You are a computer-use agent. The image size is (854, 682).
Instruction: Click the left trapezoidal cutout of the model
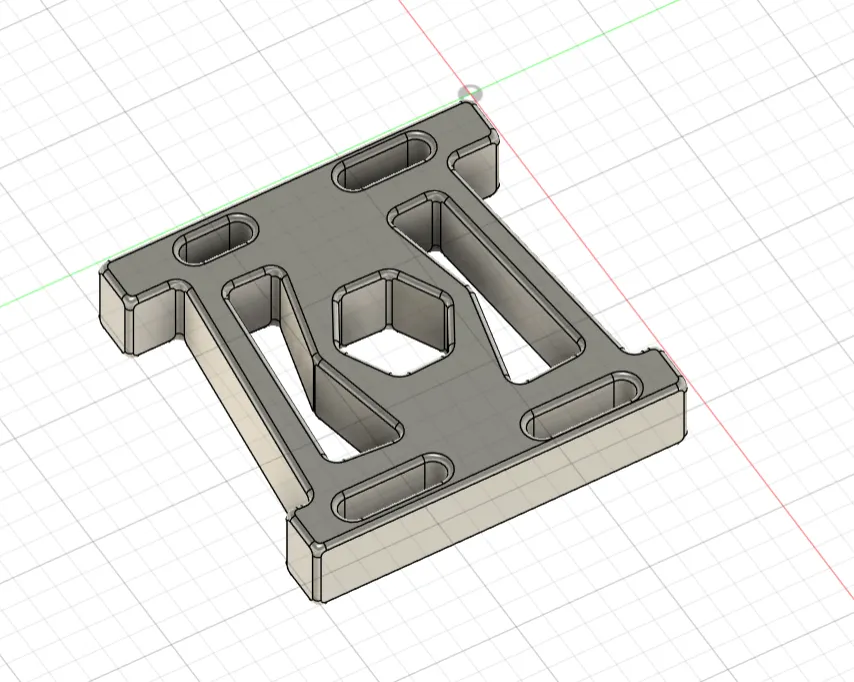point(312,364)
